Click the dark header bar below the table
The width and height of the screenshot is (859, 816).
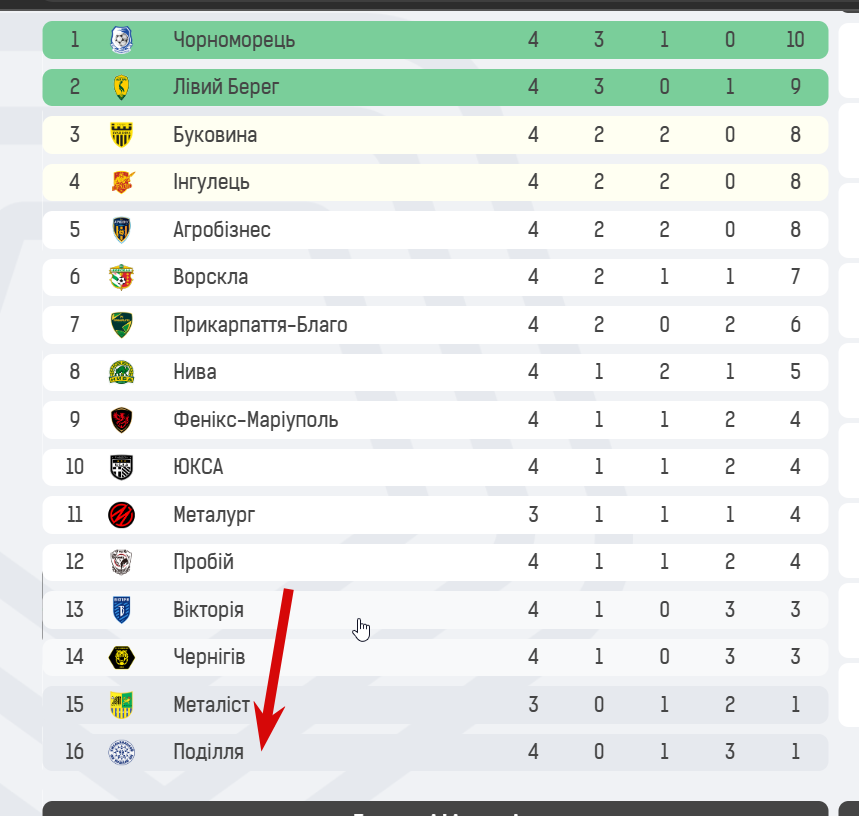(435, 808)
